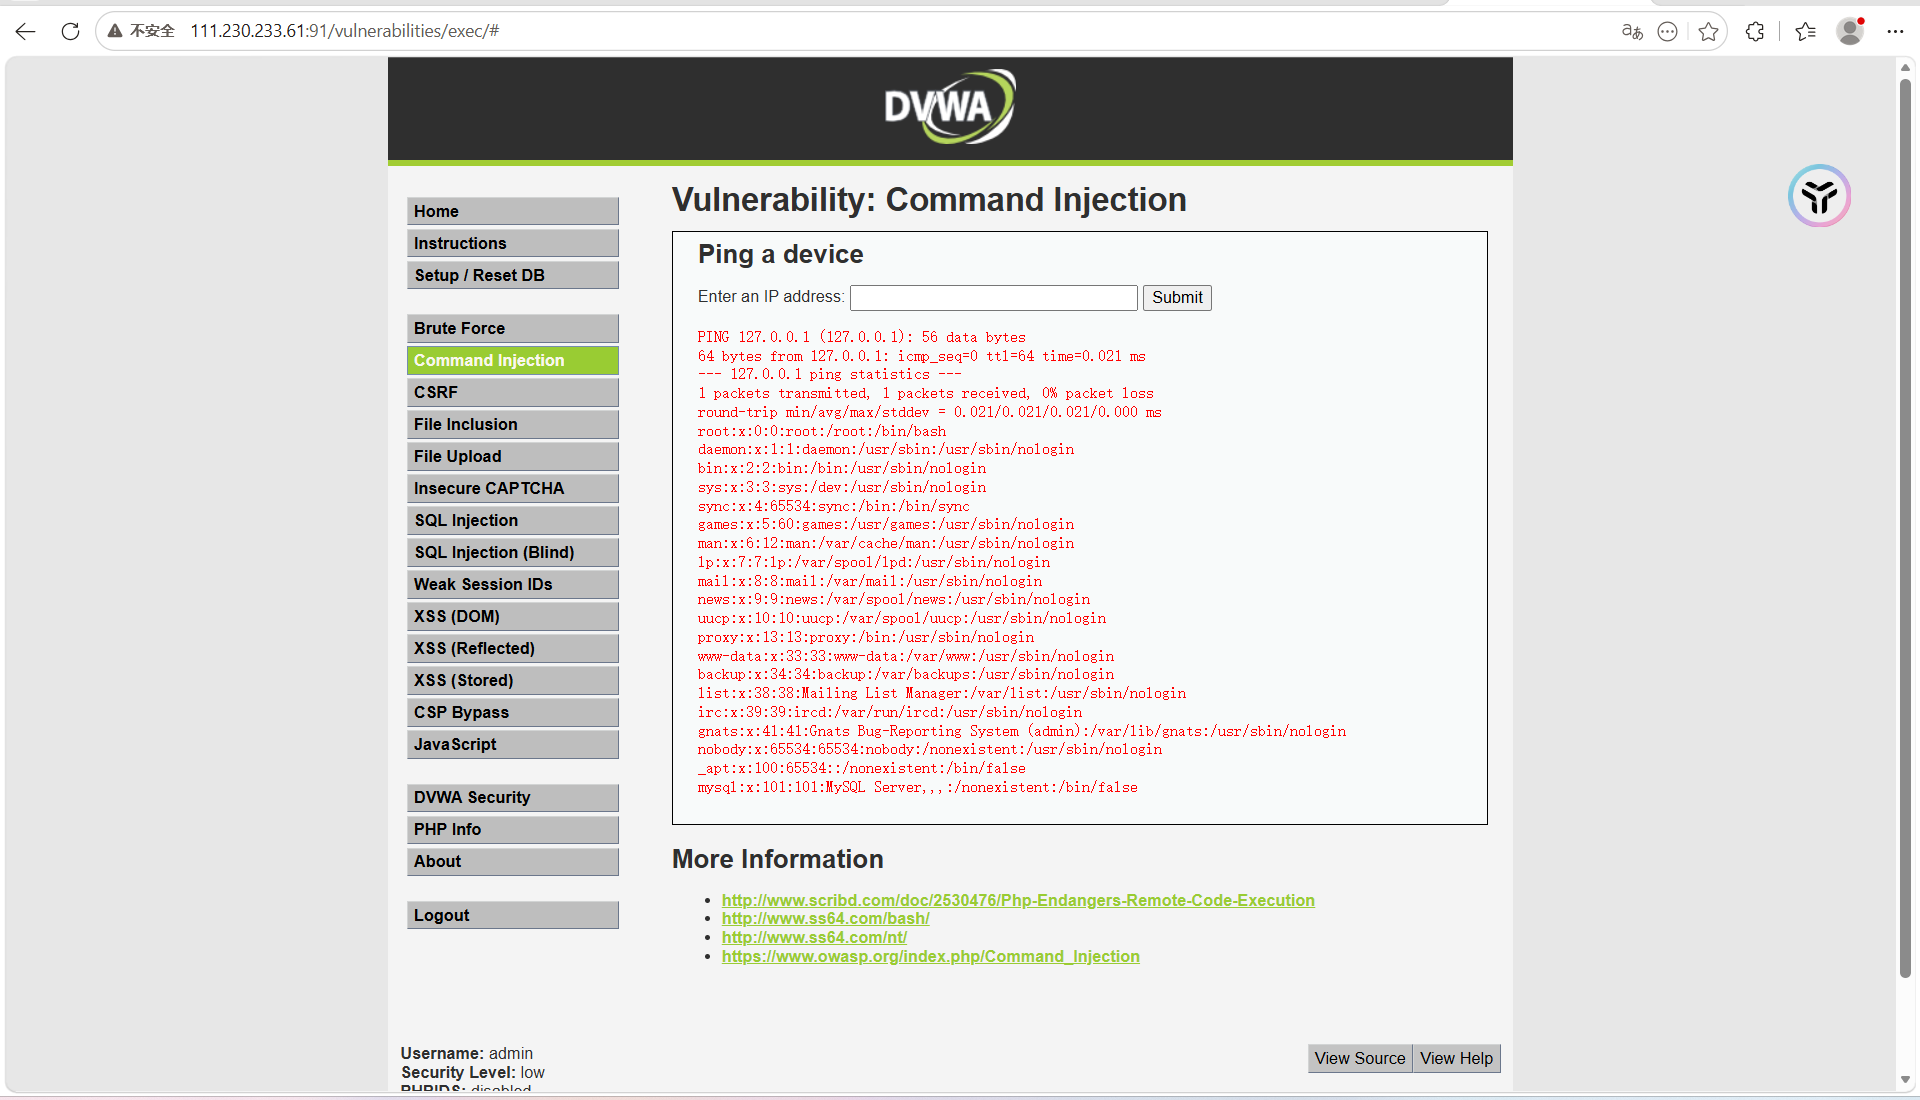Click the More Information heading
Viewport: 1920px width, 1100px height.
[778, 859]
